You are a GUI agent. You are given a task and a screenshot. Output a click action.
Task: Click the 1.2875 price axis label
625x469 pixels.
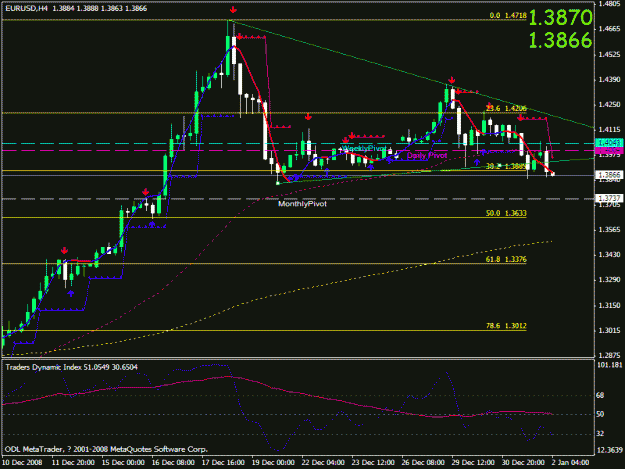tap(610, 355)
